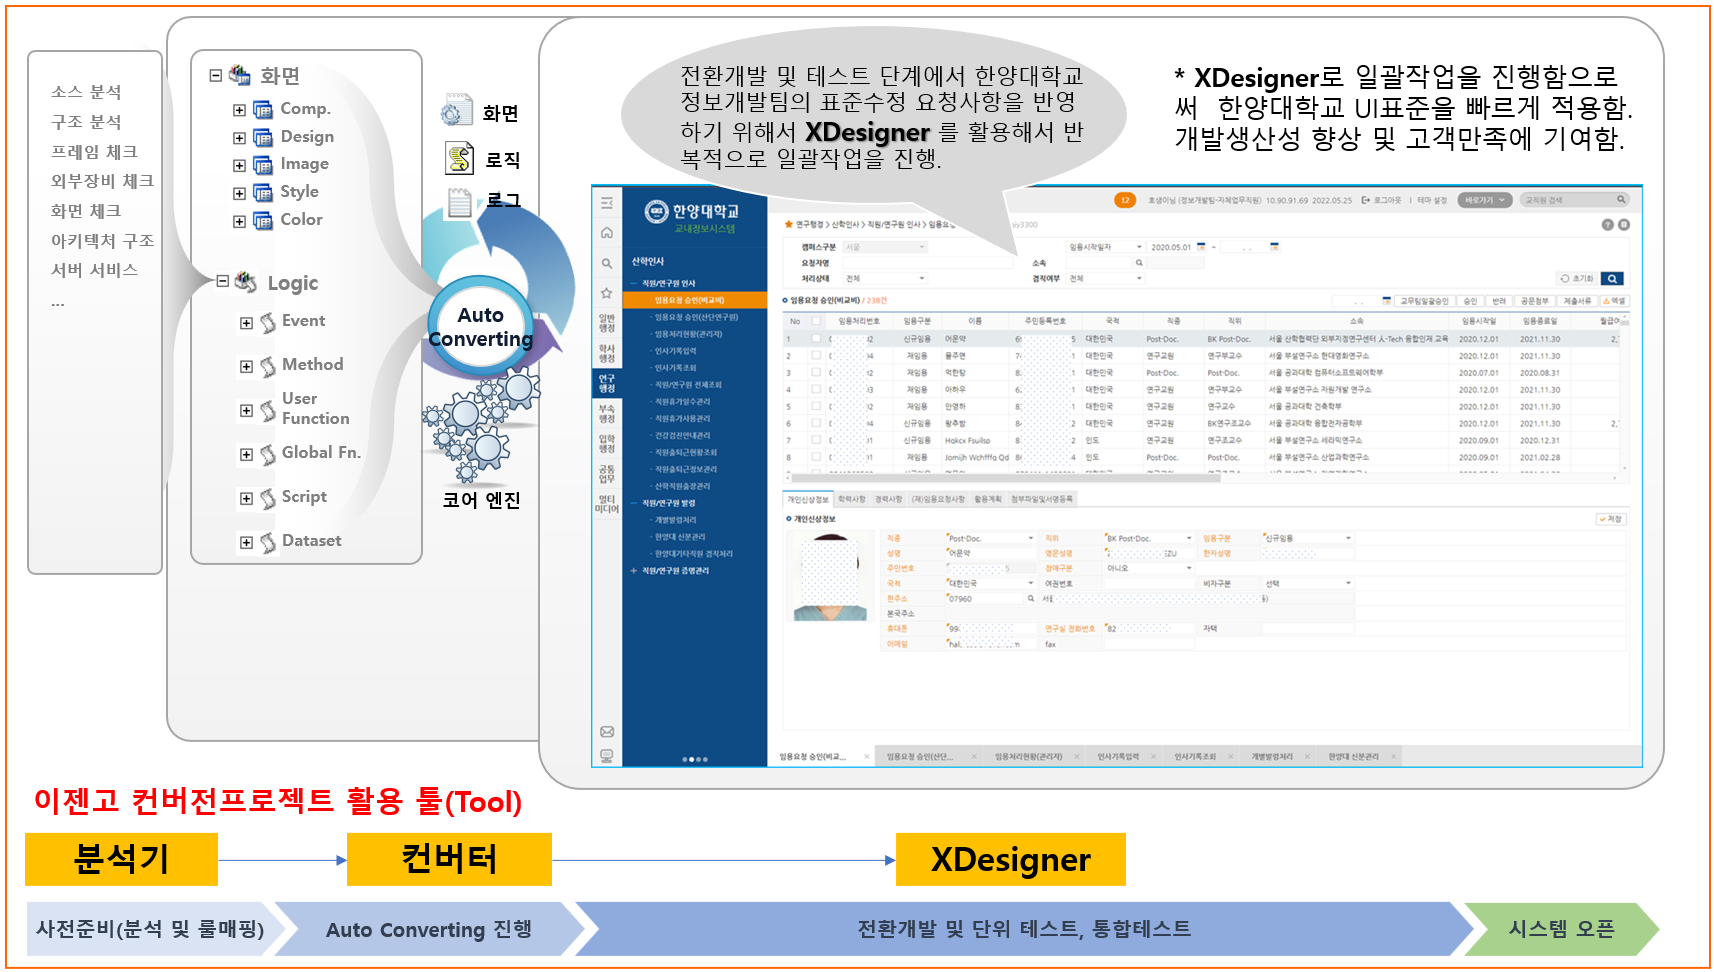Collapse the Logic tree node
Screen dimensions: 1714x972
coord(223,281)
